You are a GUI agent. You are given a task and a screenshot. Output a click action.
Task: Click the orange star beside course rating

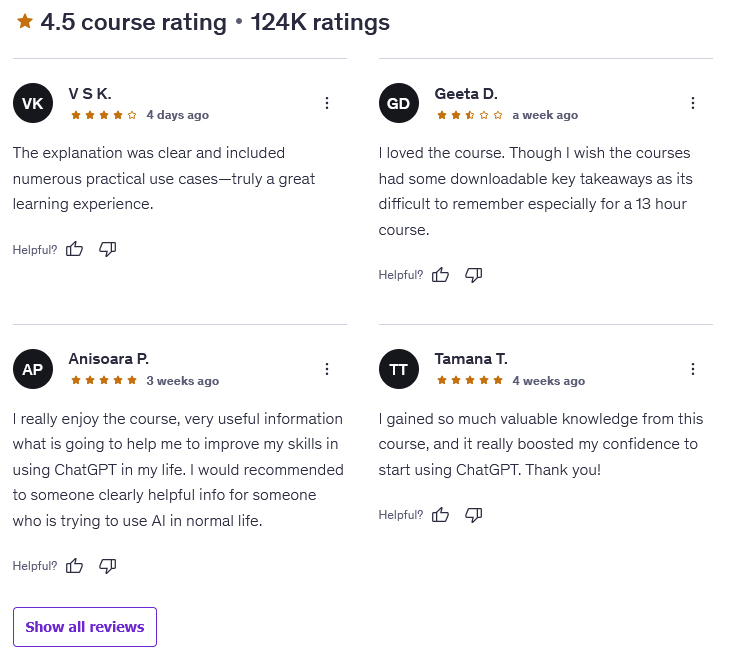point(25,21)
